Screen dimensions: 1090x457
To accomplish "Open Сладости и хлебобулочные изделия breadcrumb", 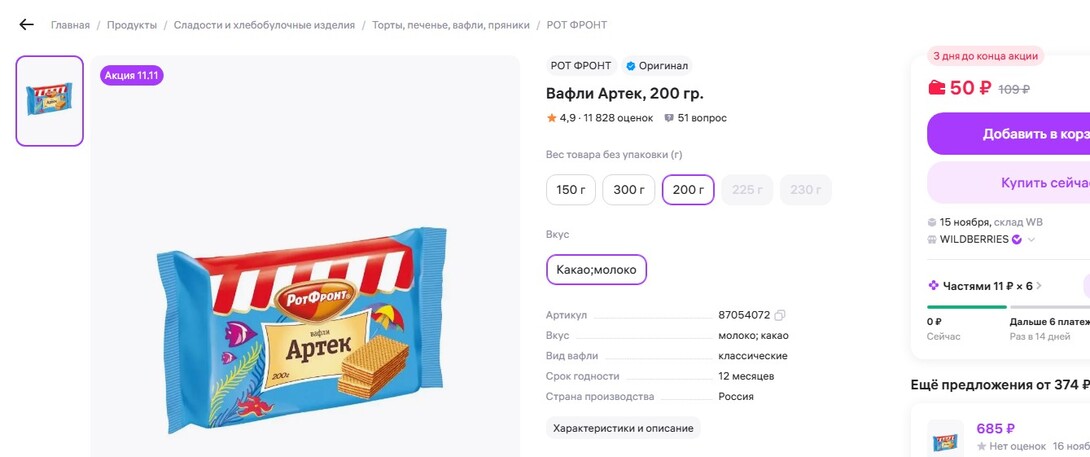I will coord(264,25).
